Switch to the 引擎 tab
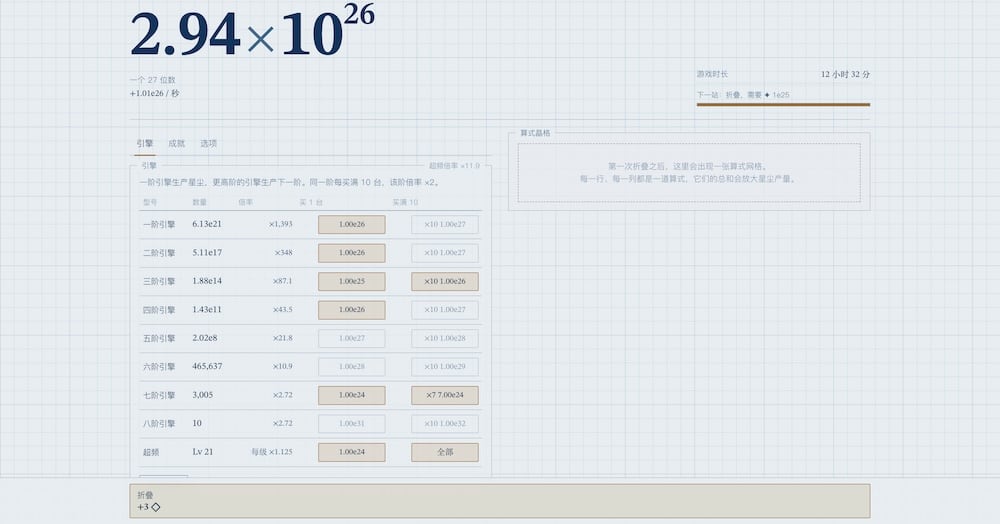 pos(145,144)
